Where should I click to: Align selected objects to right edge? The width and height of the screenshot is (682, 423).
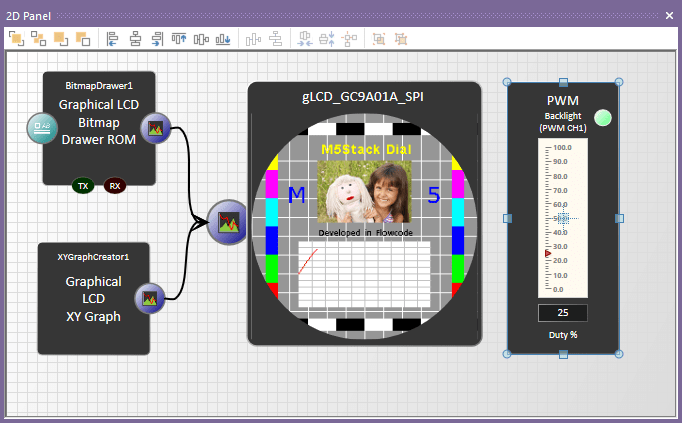coord(157,39)
